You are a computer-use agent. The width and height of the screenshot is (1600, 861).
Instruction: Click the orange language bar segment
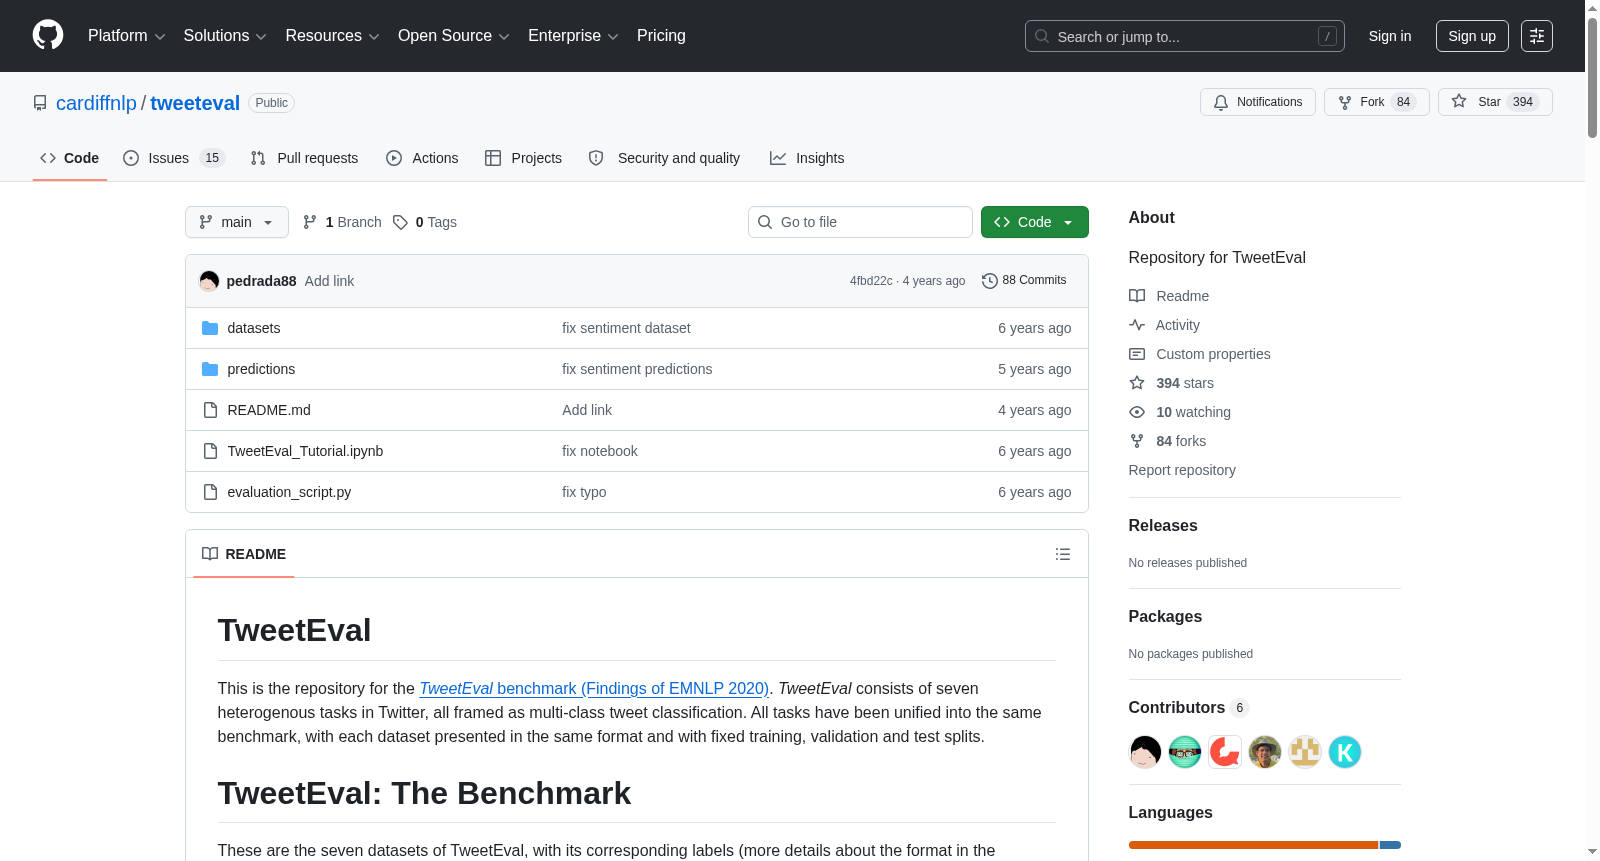[1253, 845]
